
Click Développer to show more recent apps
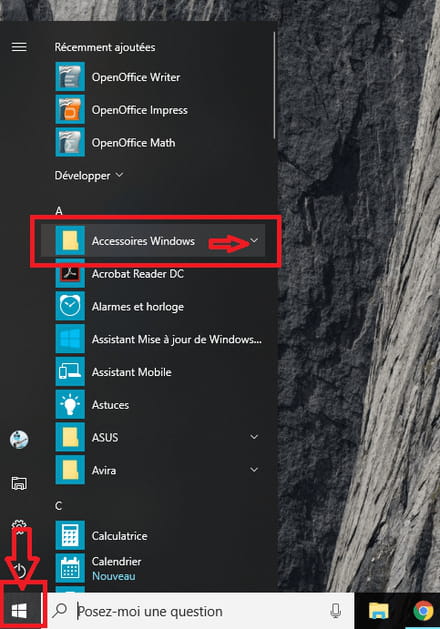[x=89, y=175]
